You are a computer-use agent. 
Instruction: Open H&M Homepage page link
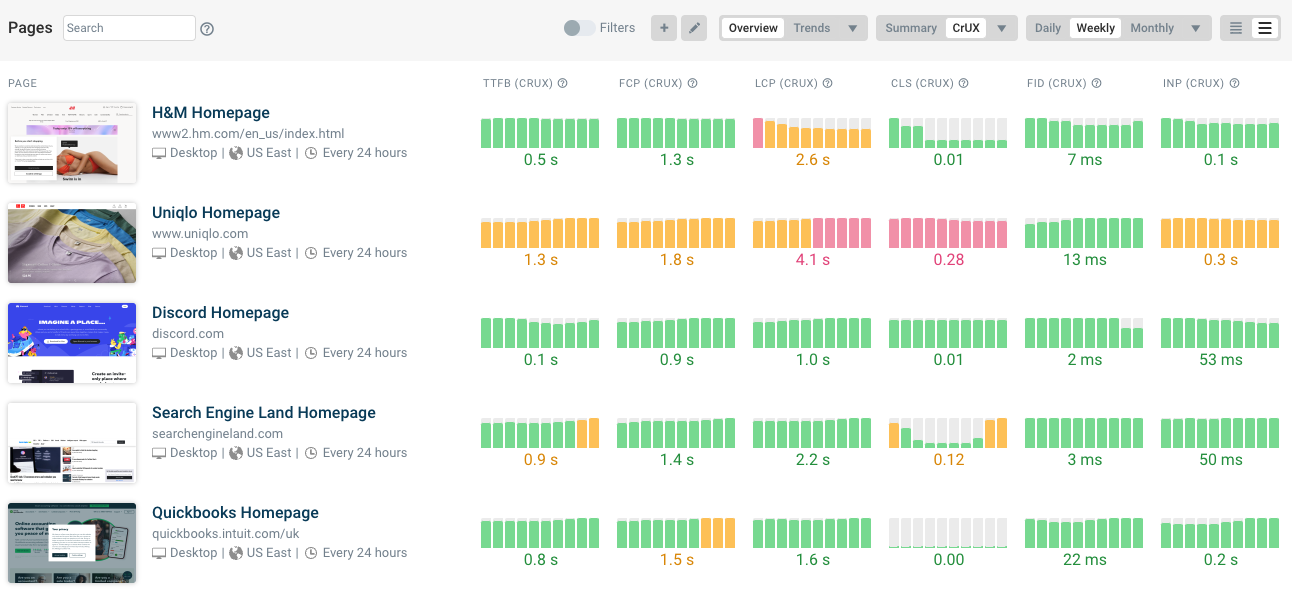pos(211,113)
